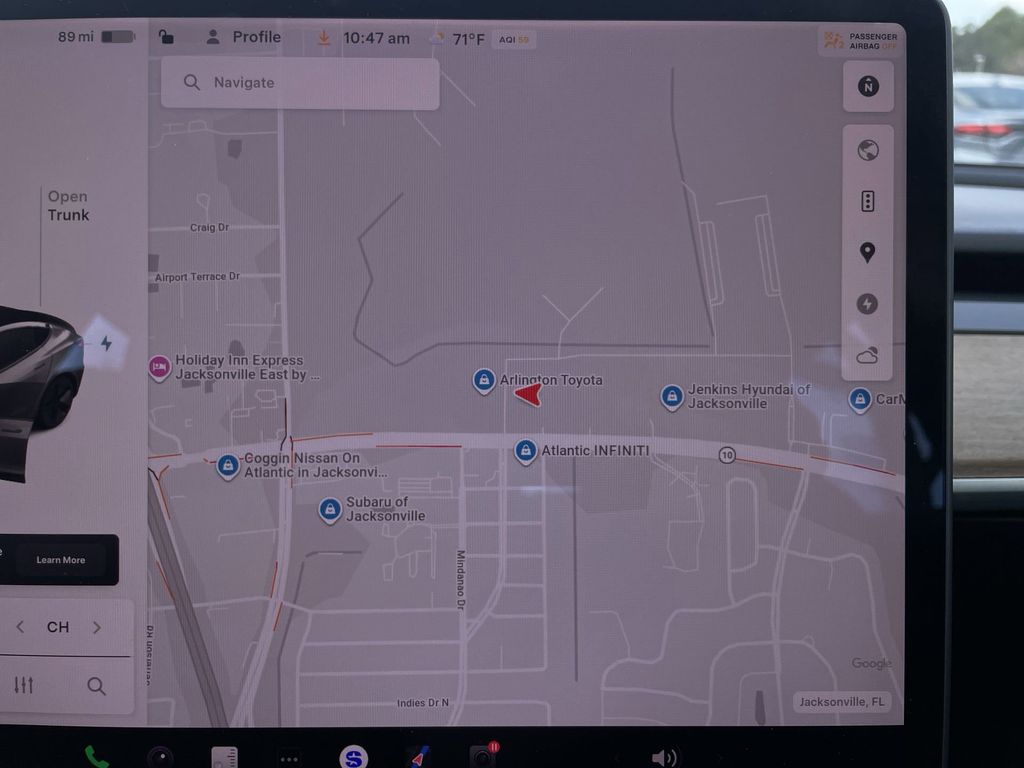Open weather overlay cloud icon
The width and height of the screenshot is (1024, 768).
click(867, 355)
